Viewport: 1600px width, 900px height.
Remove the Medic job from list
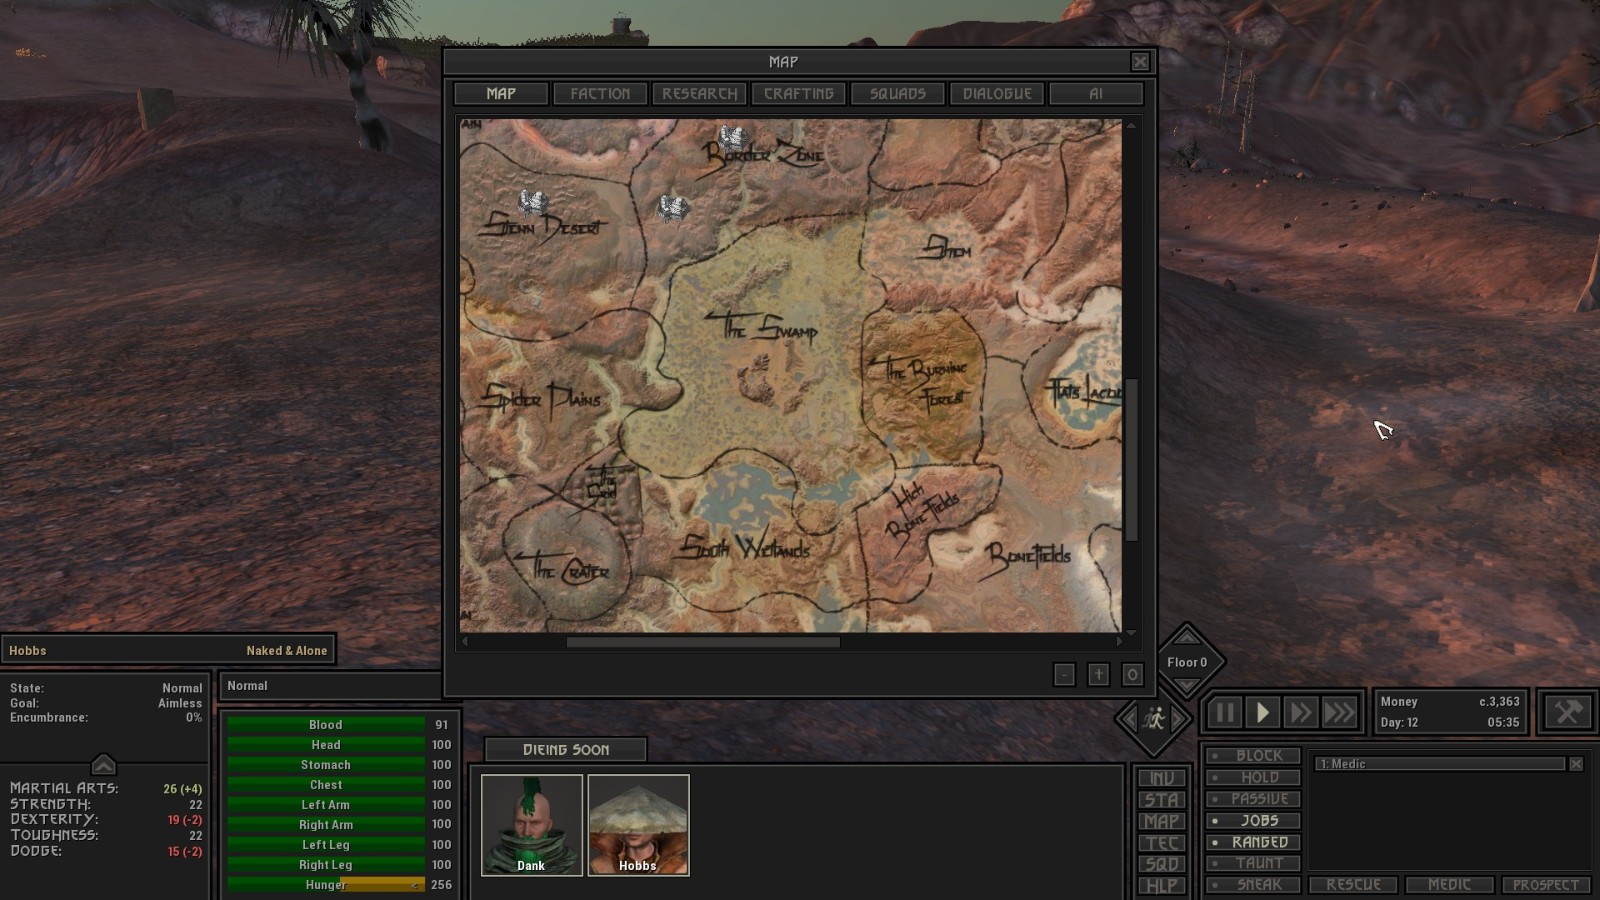point(1576,764)
